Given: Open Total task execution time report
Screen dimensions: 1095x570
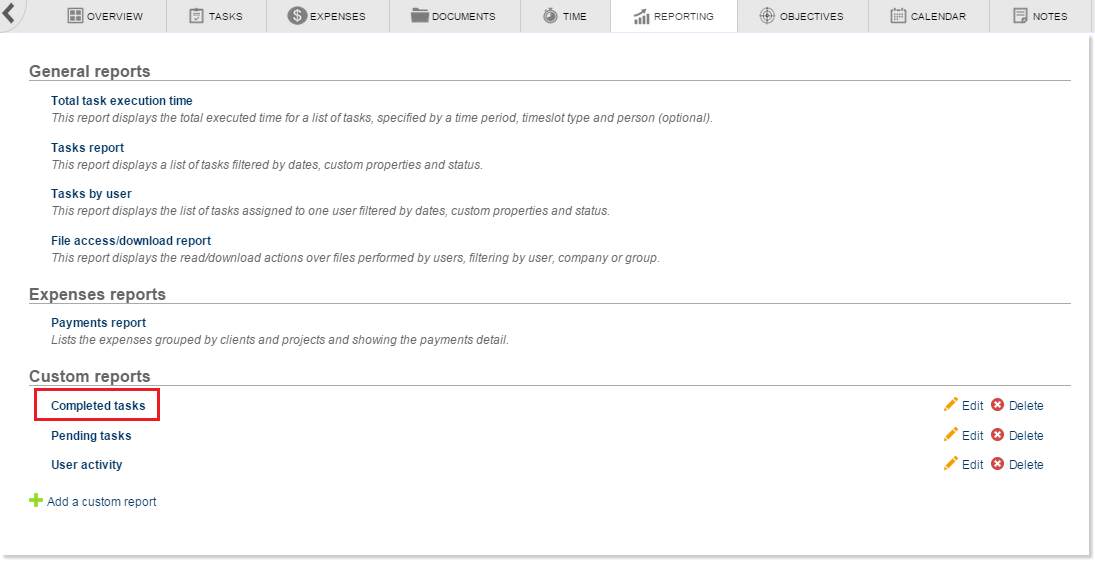Looking at the screenshot, I should tap(122, 101).
